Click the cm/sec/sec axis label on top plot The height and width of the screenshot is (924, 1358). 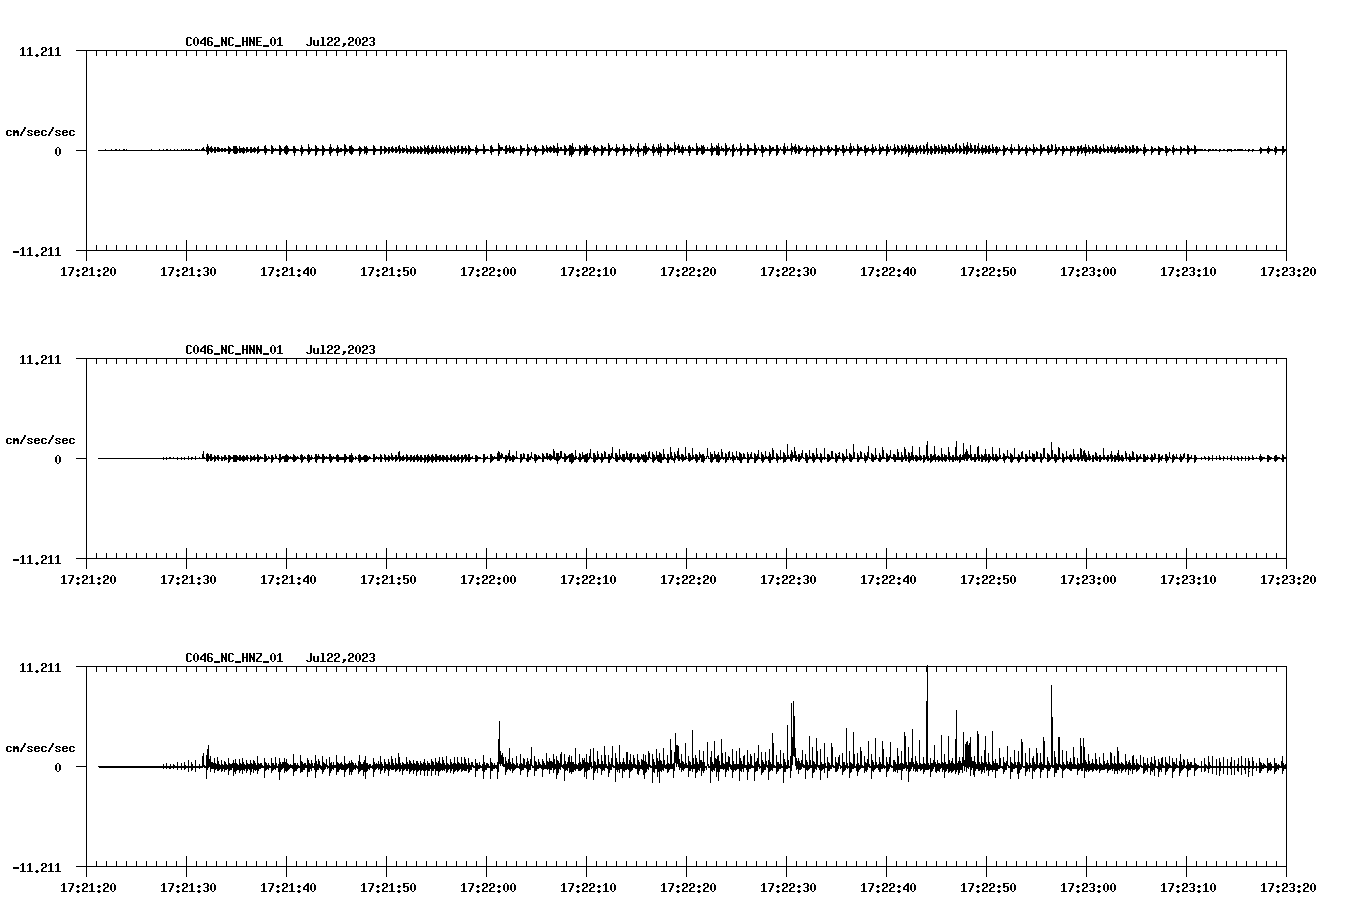pos(41,129)
